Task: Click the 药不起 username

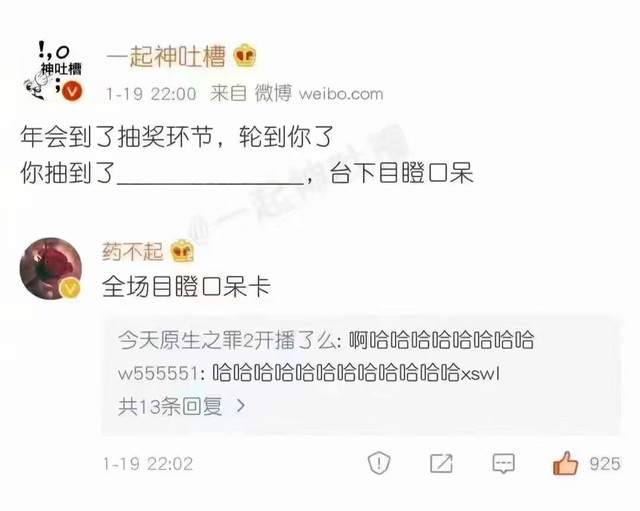Action: 132,251
